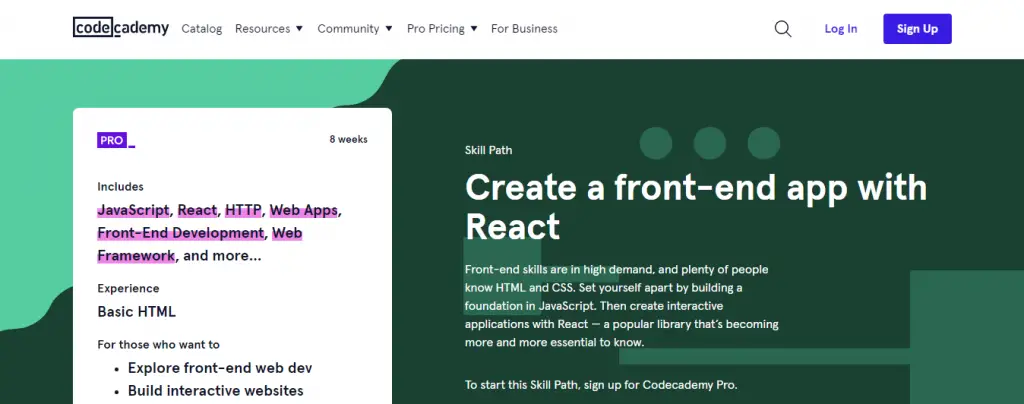Click the "Create a front-end app with React" heading
1024x404 pixels.
pos(696,206)
